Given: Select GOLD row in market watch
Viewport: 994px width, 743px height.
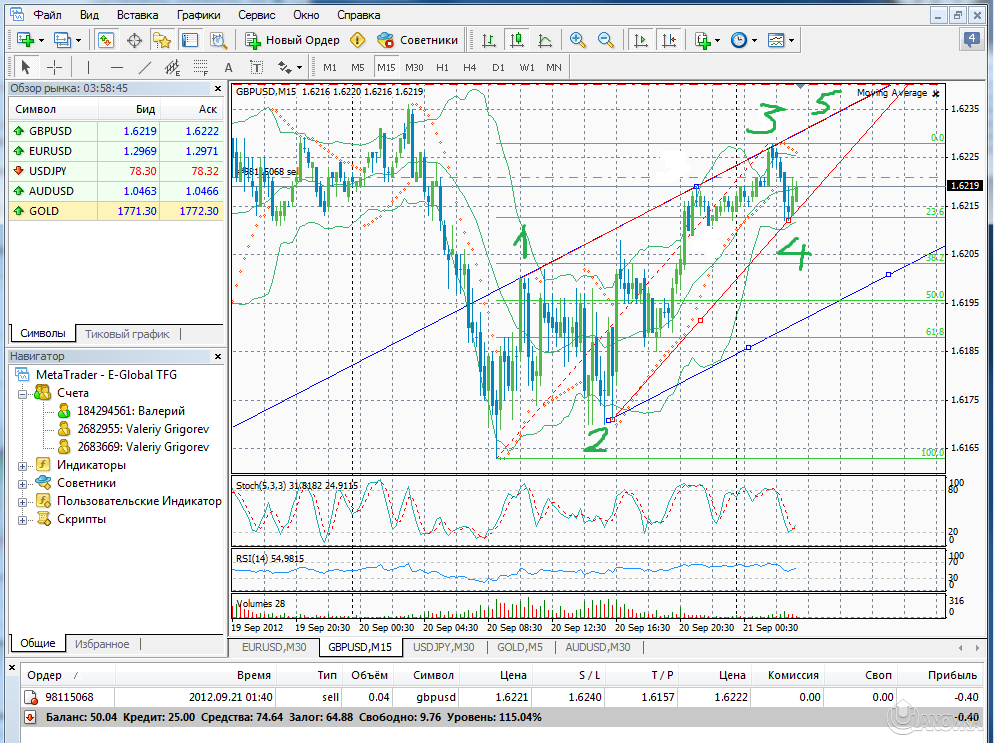Looking at the screenshot, I should tap(43, 211).
